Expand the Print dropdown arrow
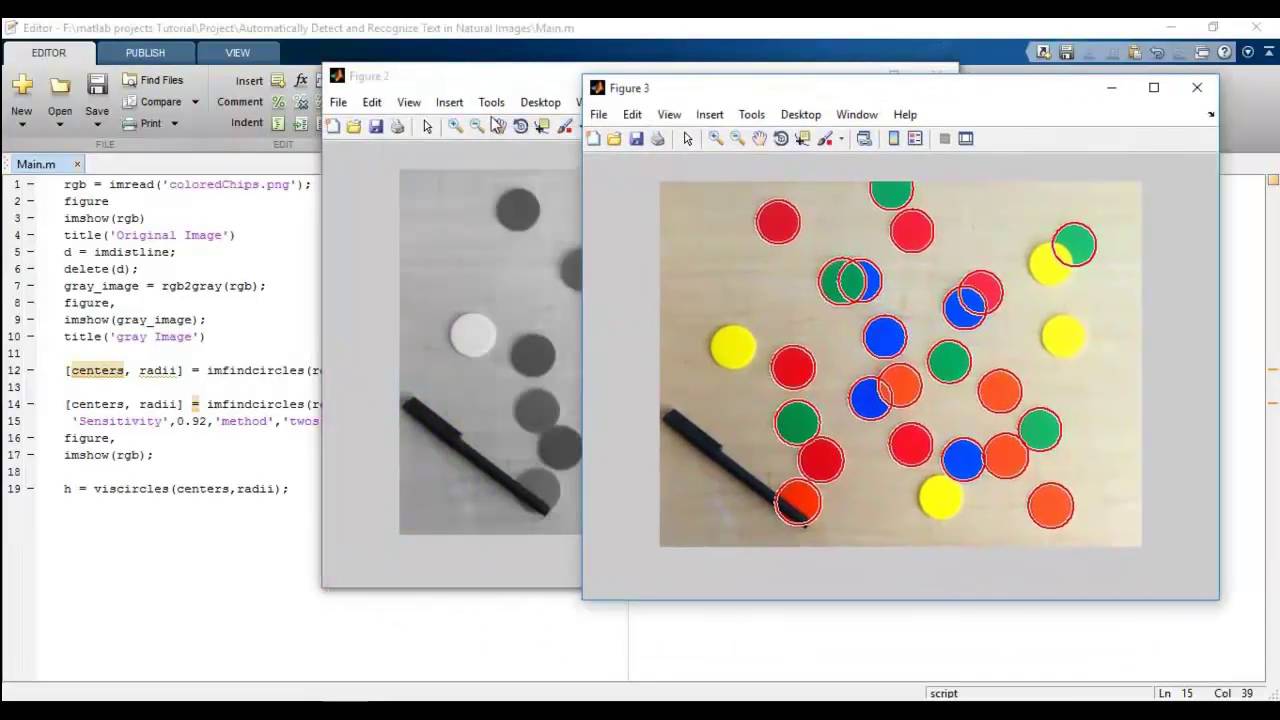Image resolution: width=1280 pixels, height=720 pixels. click(174, 124)
